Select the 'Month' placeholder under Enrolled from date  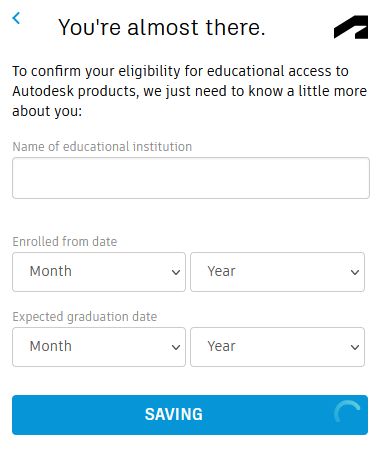[51, 271]
